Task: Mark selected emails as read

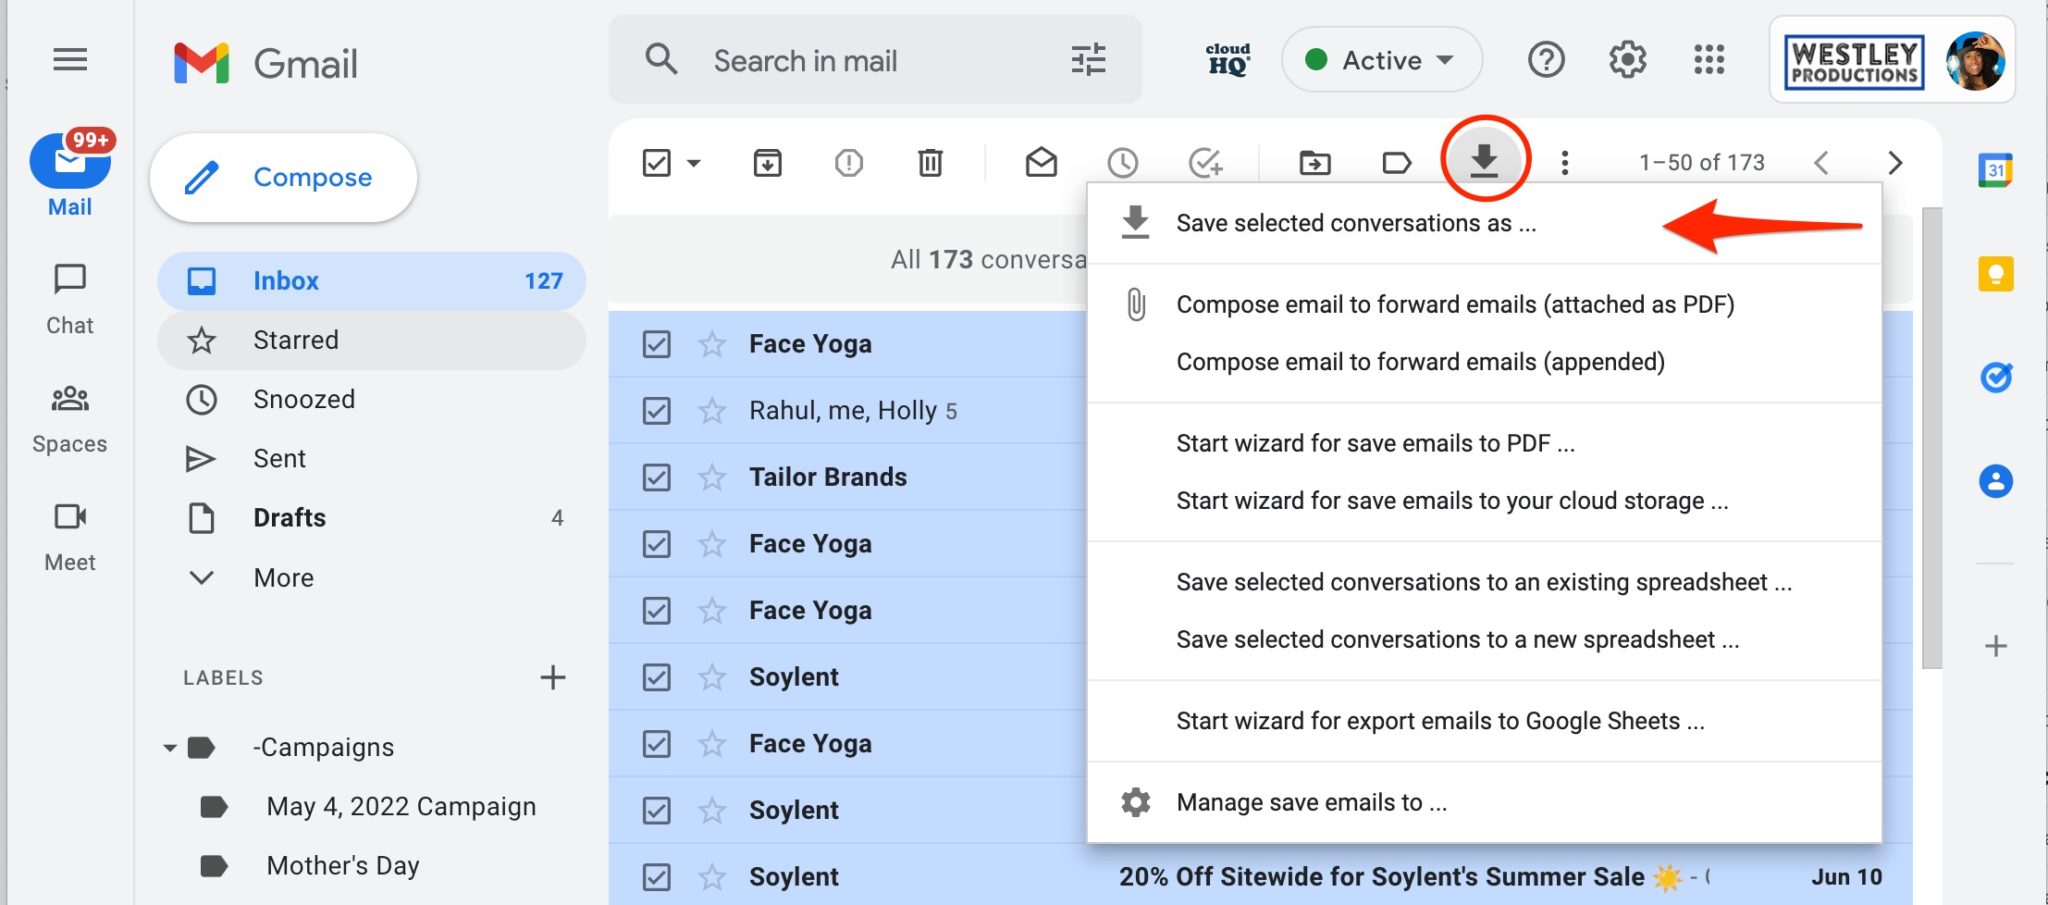Action: (1040, 162)
